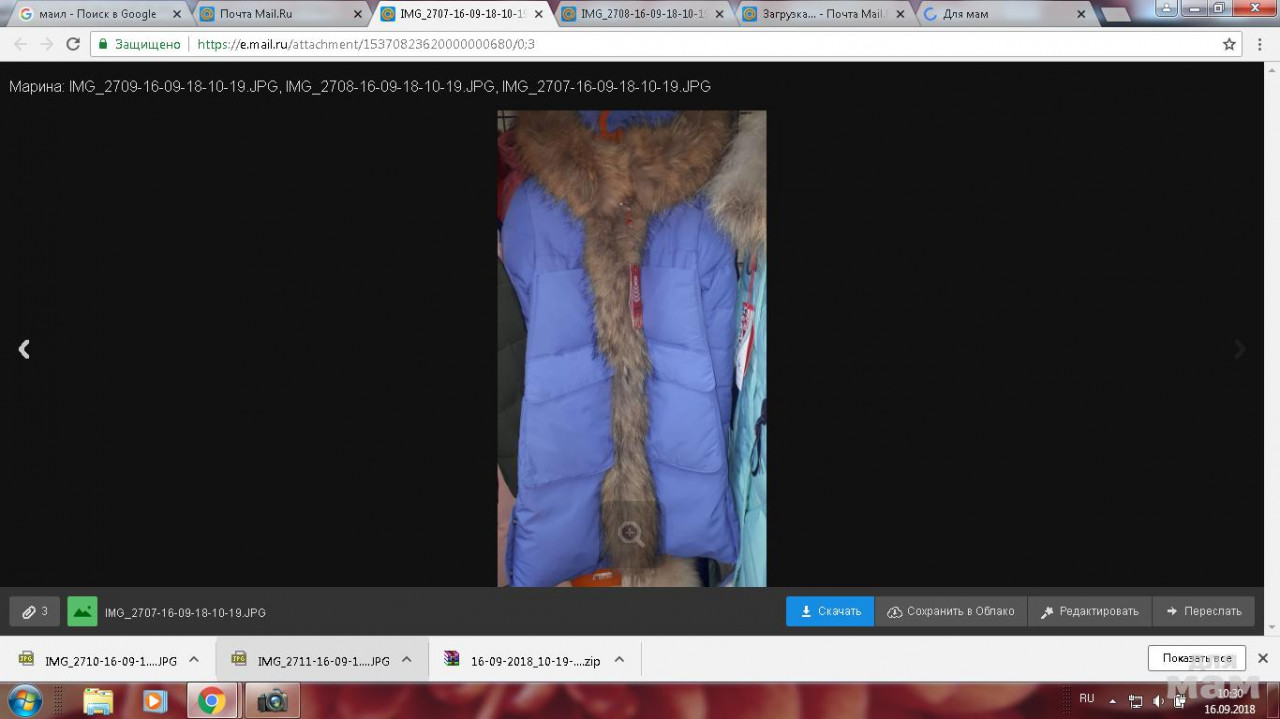This screenshot has height=719, width=1280.
Task: Open the attachments paperclip counter
Action: (35, 611)
